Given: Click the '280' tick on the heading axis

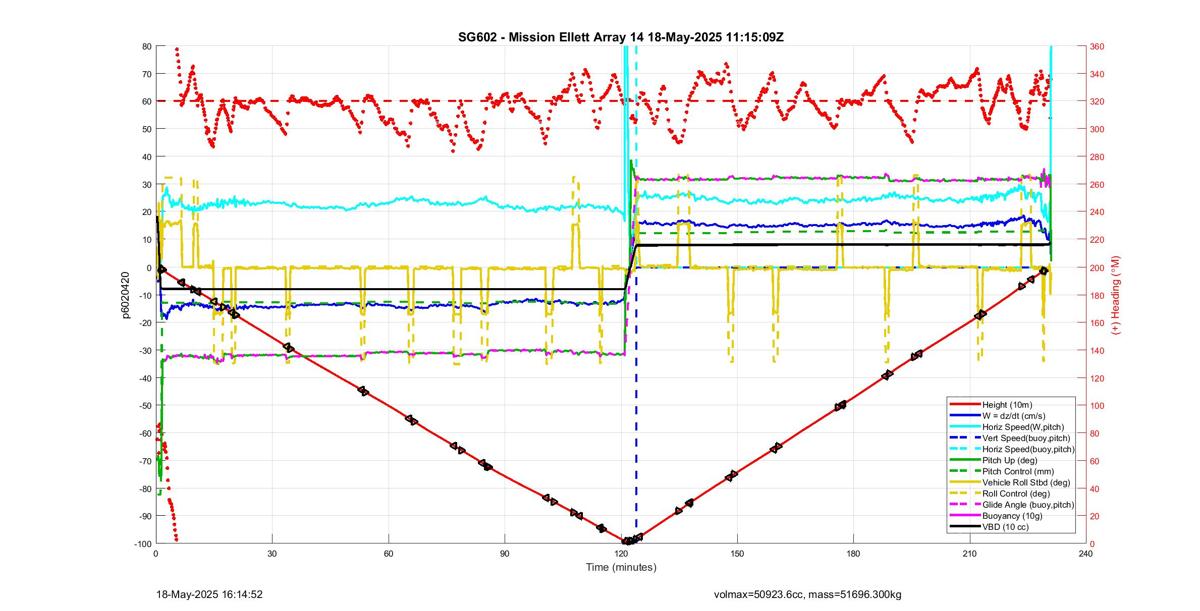Looking at the screenshot, I should click(1097, 157).
